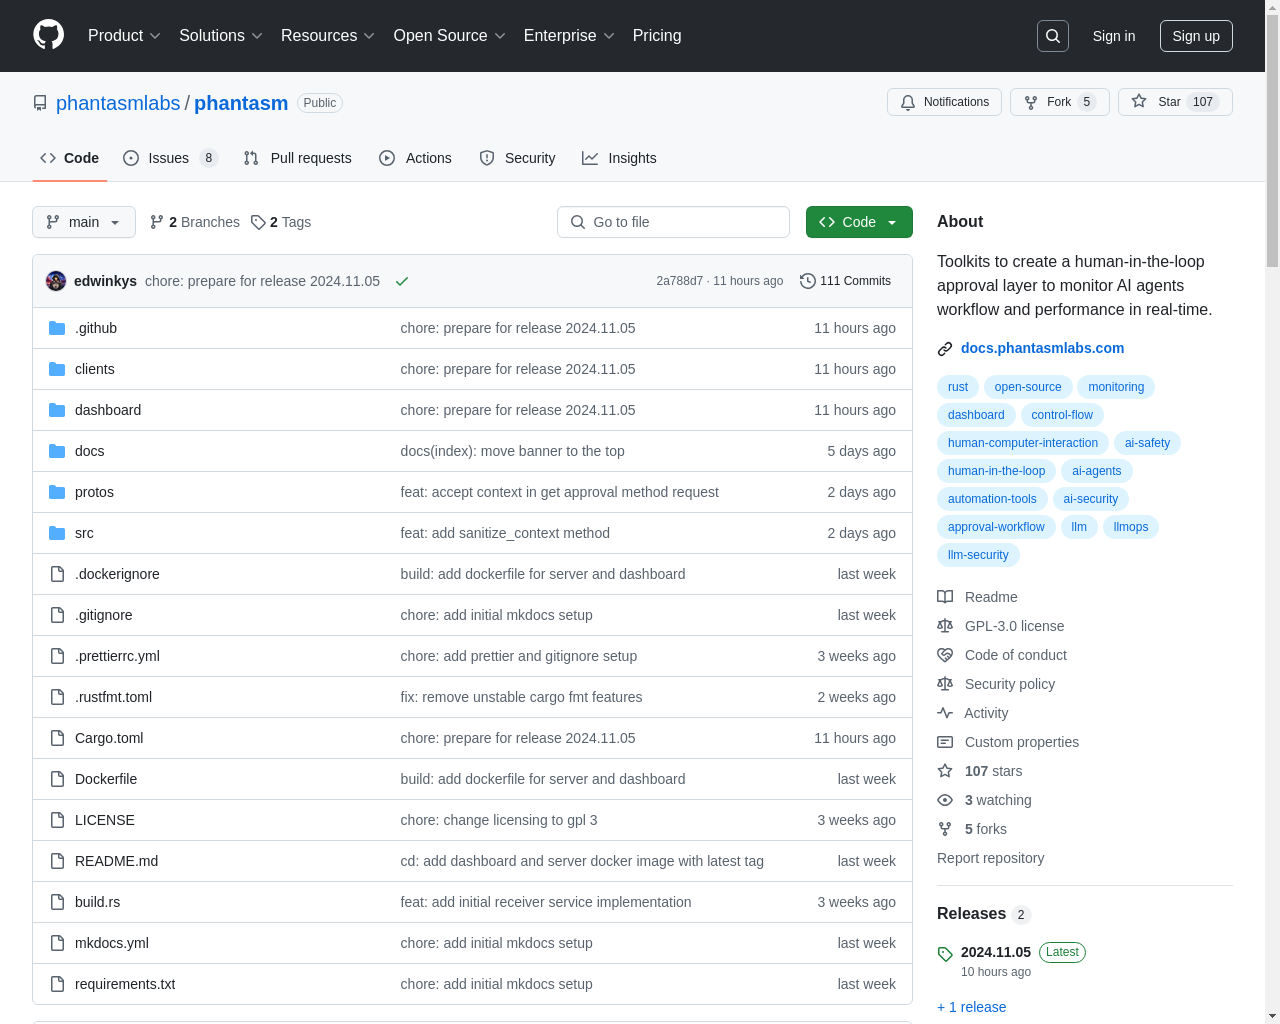Click the llmops topic tag
Screen dimensions: 1280x1024
click(x=1131, y=527)
